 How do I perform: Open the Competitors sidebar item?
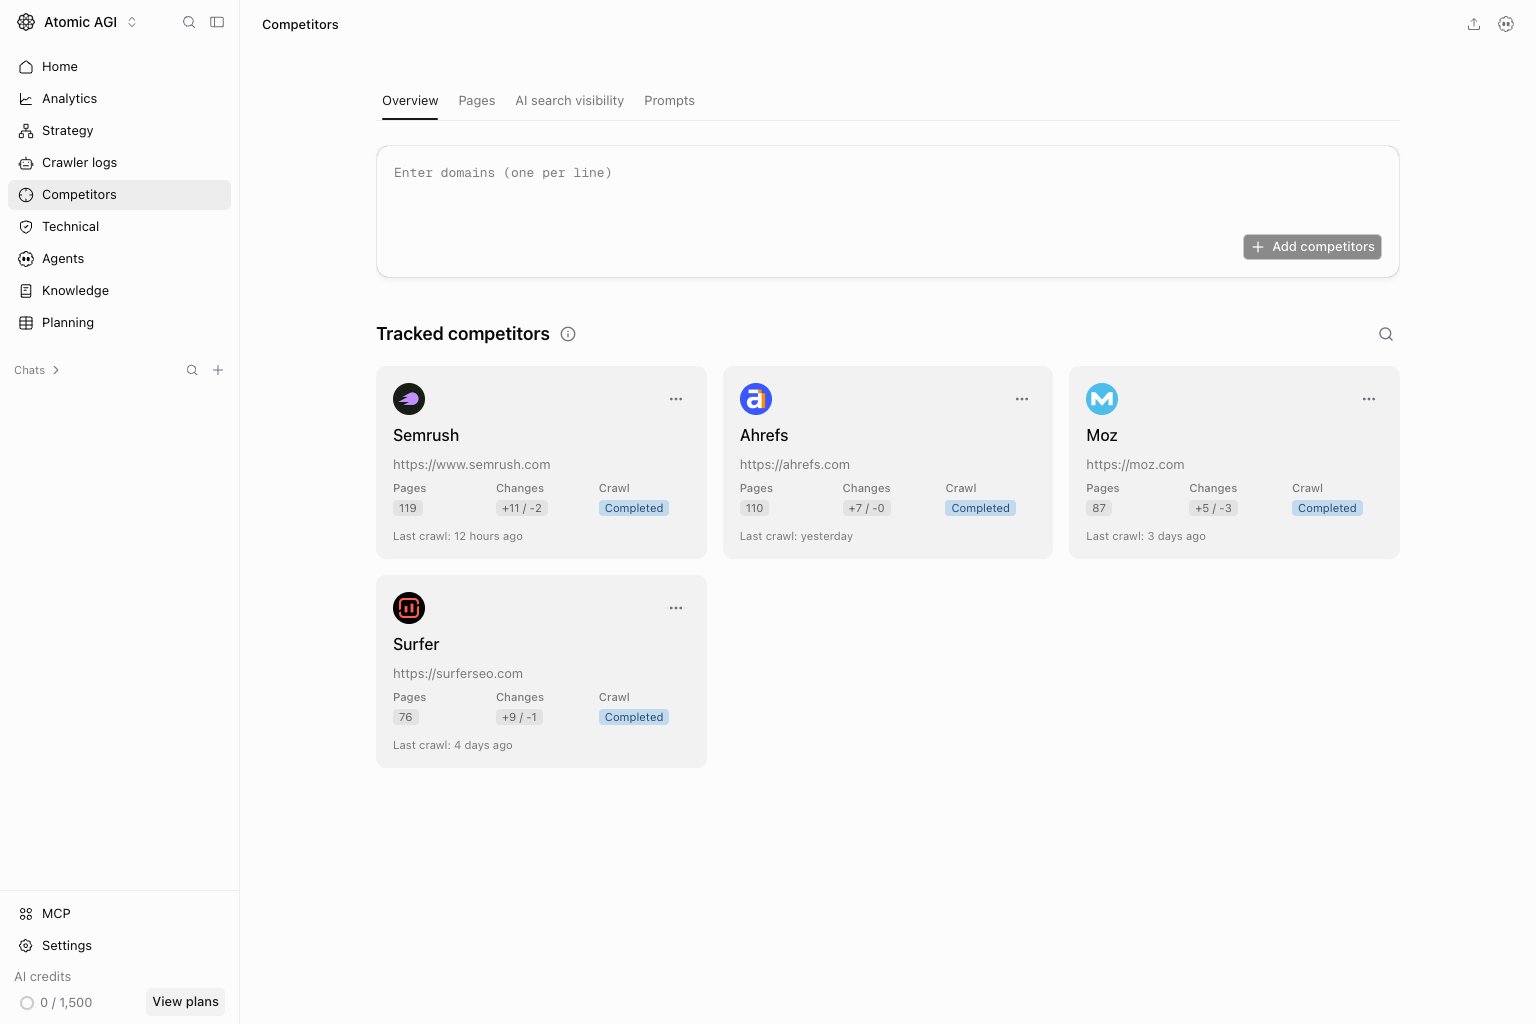[119, 195]
